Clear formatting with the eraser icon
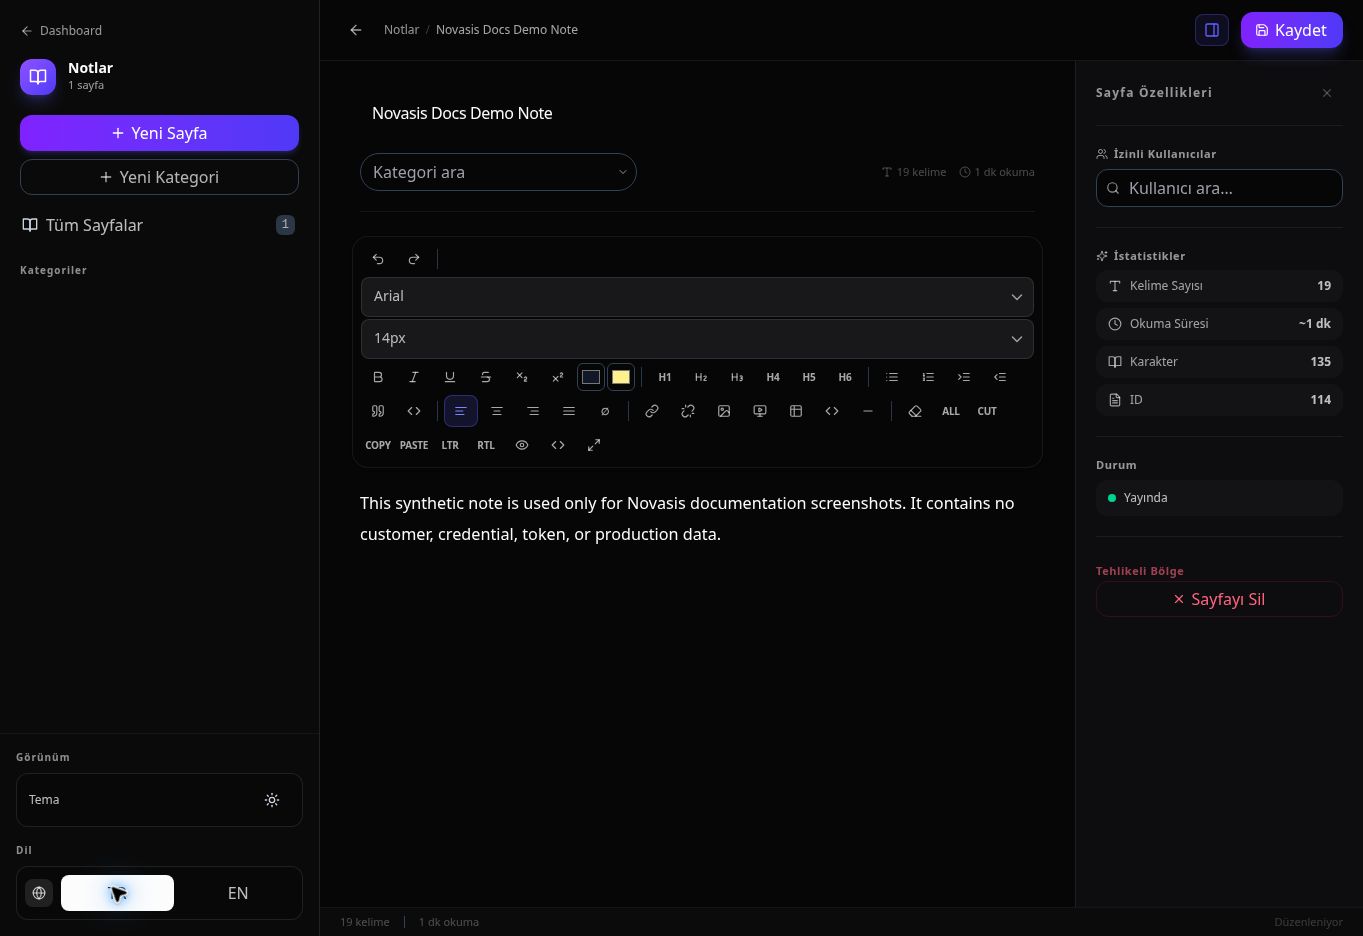The image size is (1363, 936). point(915,411)
